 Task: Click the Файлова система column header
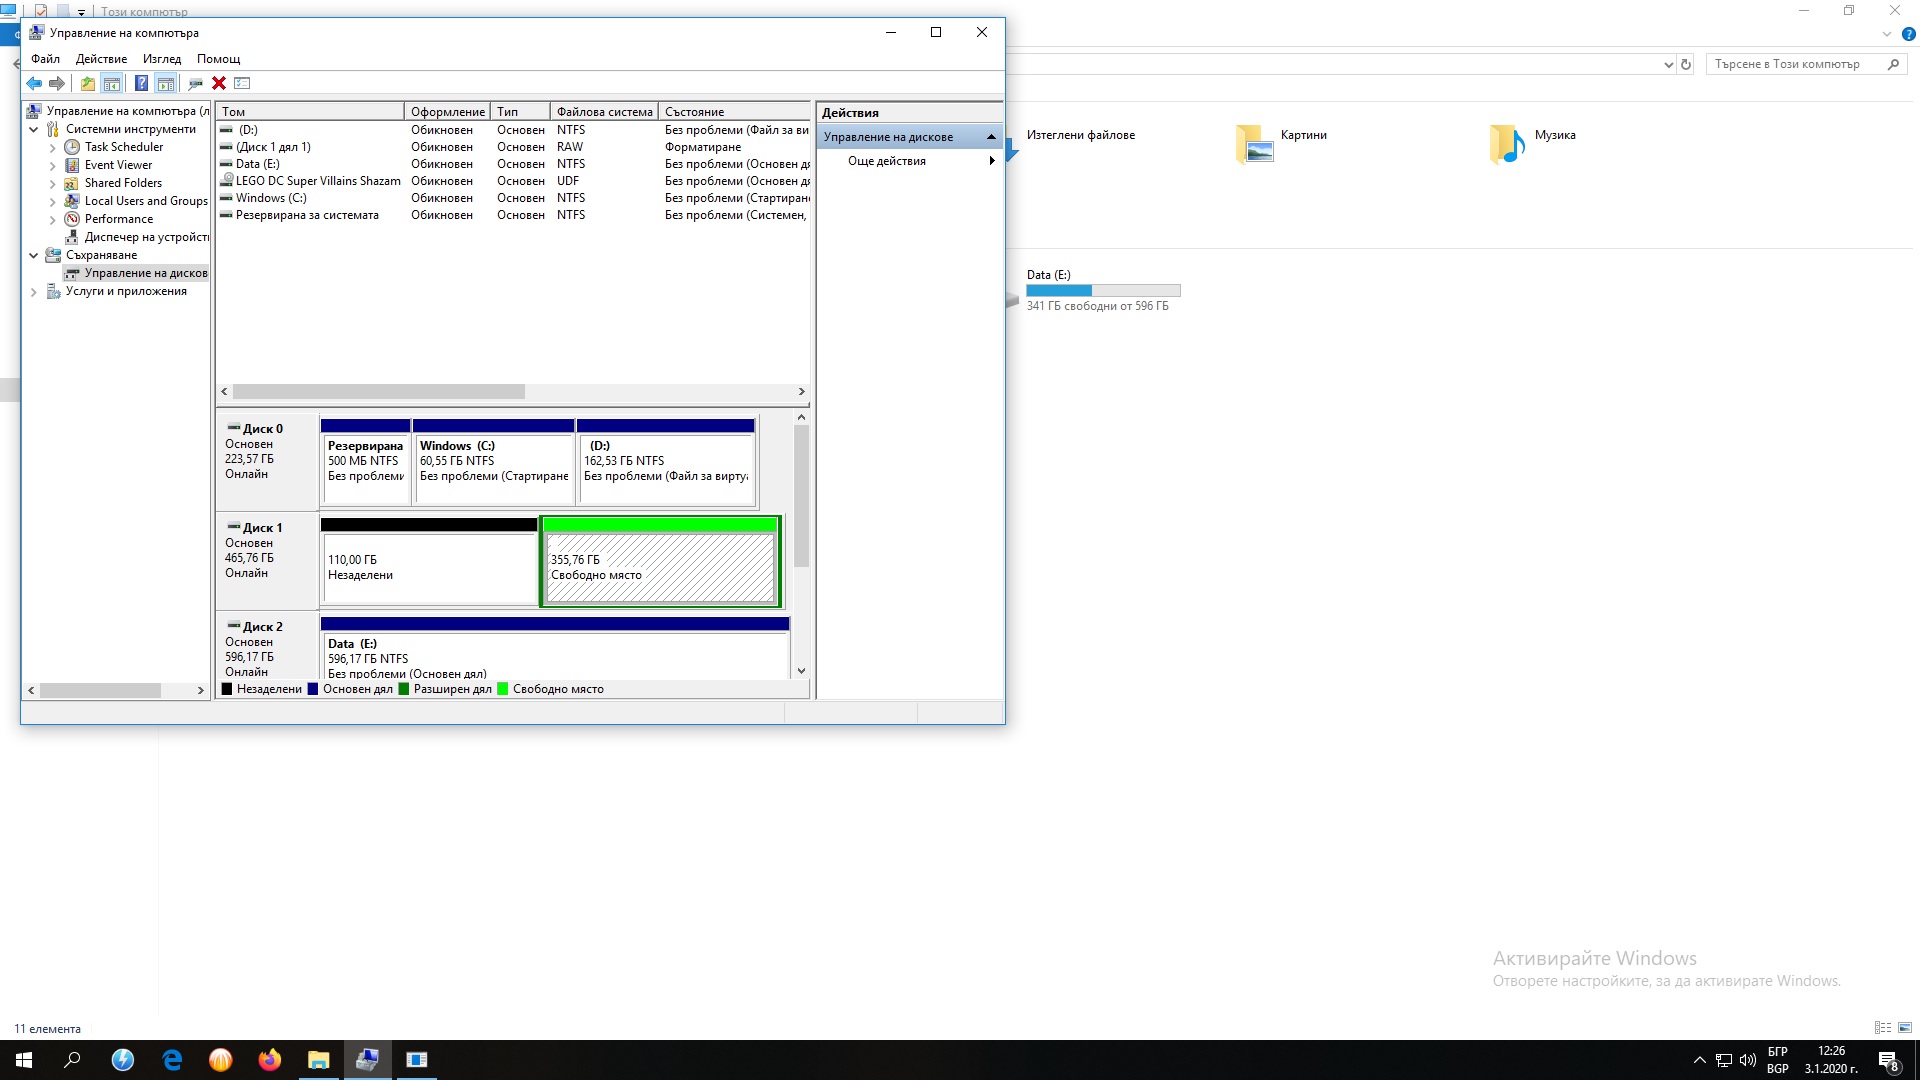(603, 112)
